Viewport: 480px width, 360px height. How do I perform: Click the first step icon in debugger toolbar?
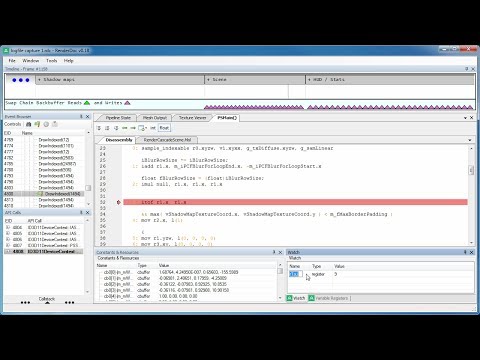point(99,128)
